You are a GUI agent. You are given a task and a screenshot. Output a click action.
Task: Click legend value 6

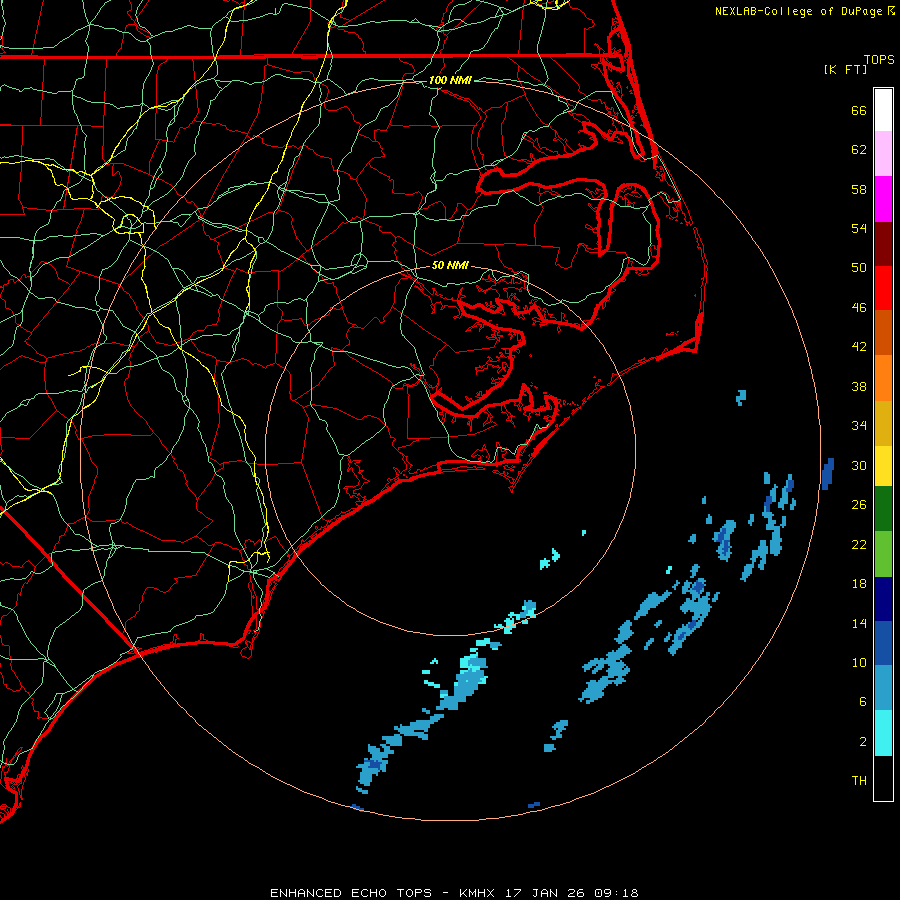862,702
